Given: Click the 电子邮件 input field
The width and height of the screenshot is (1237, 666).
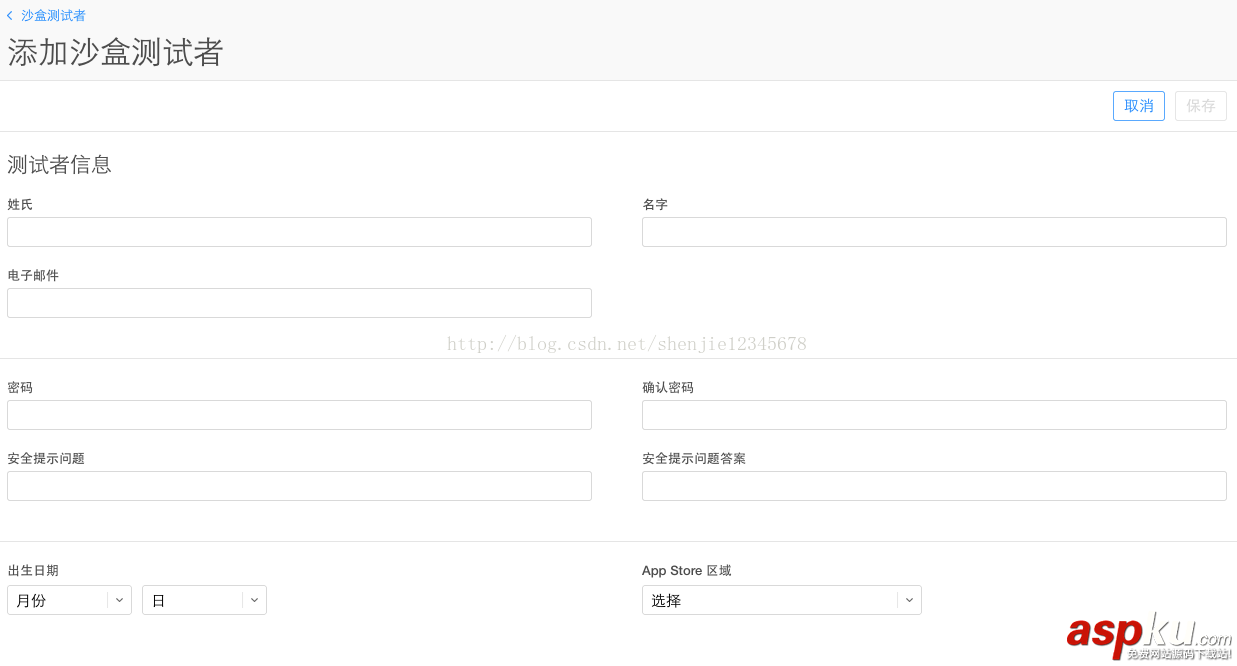Looking at the screenshot, I should (x=298, y=302).
